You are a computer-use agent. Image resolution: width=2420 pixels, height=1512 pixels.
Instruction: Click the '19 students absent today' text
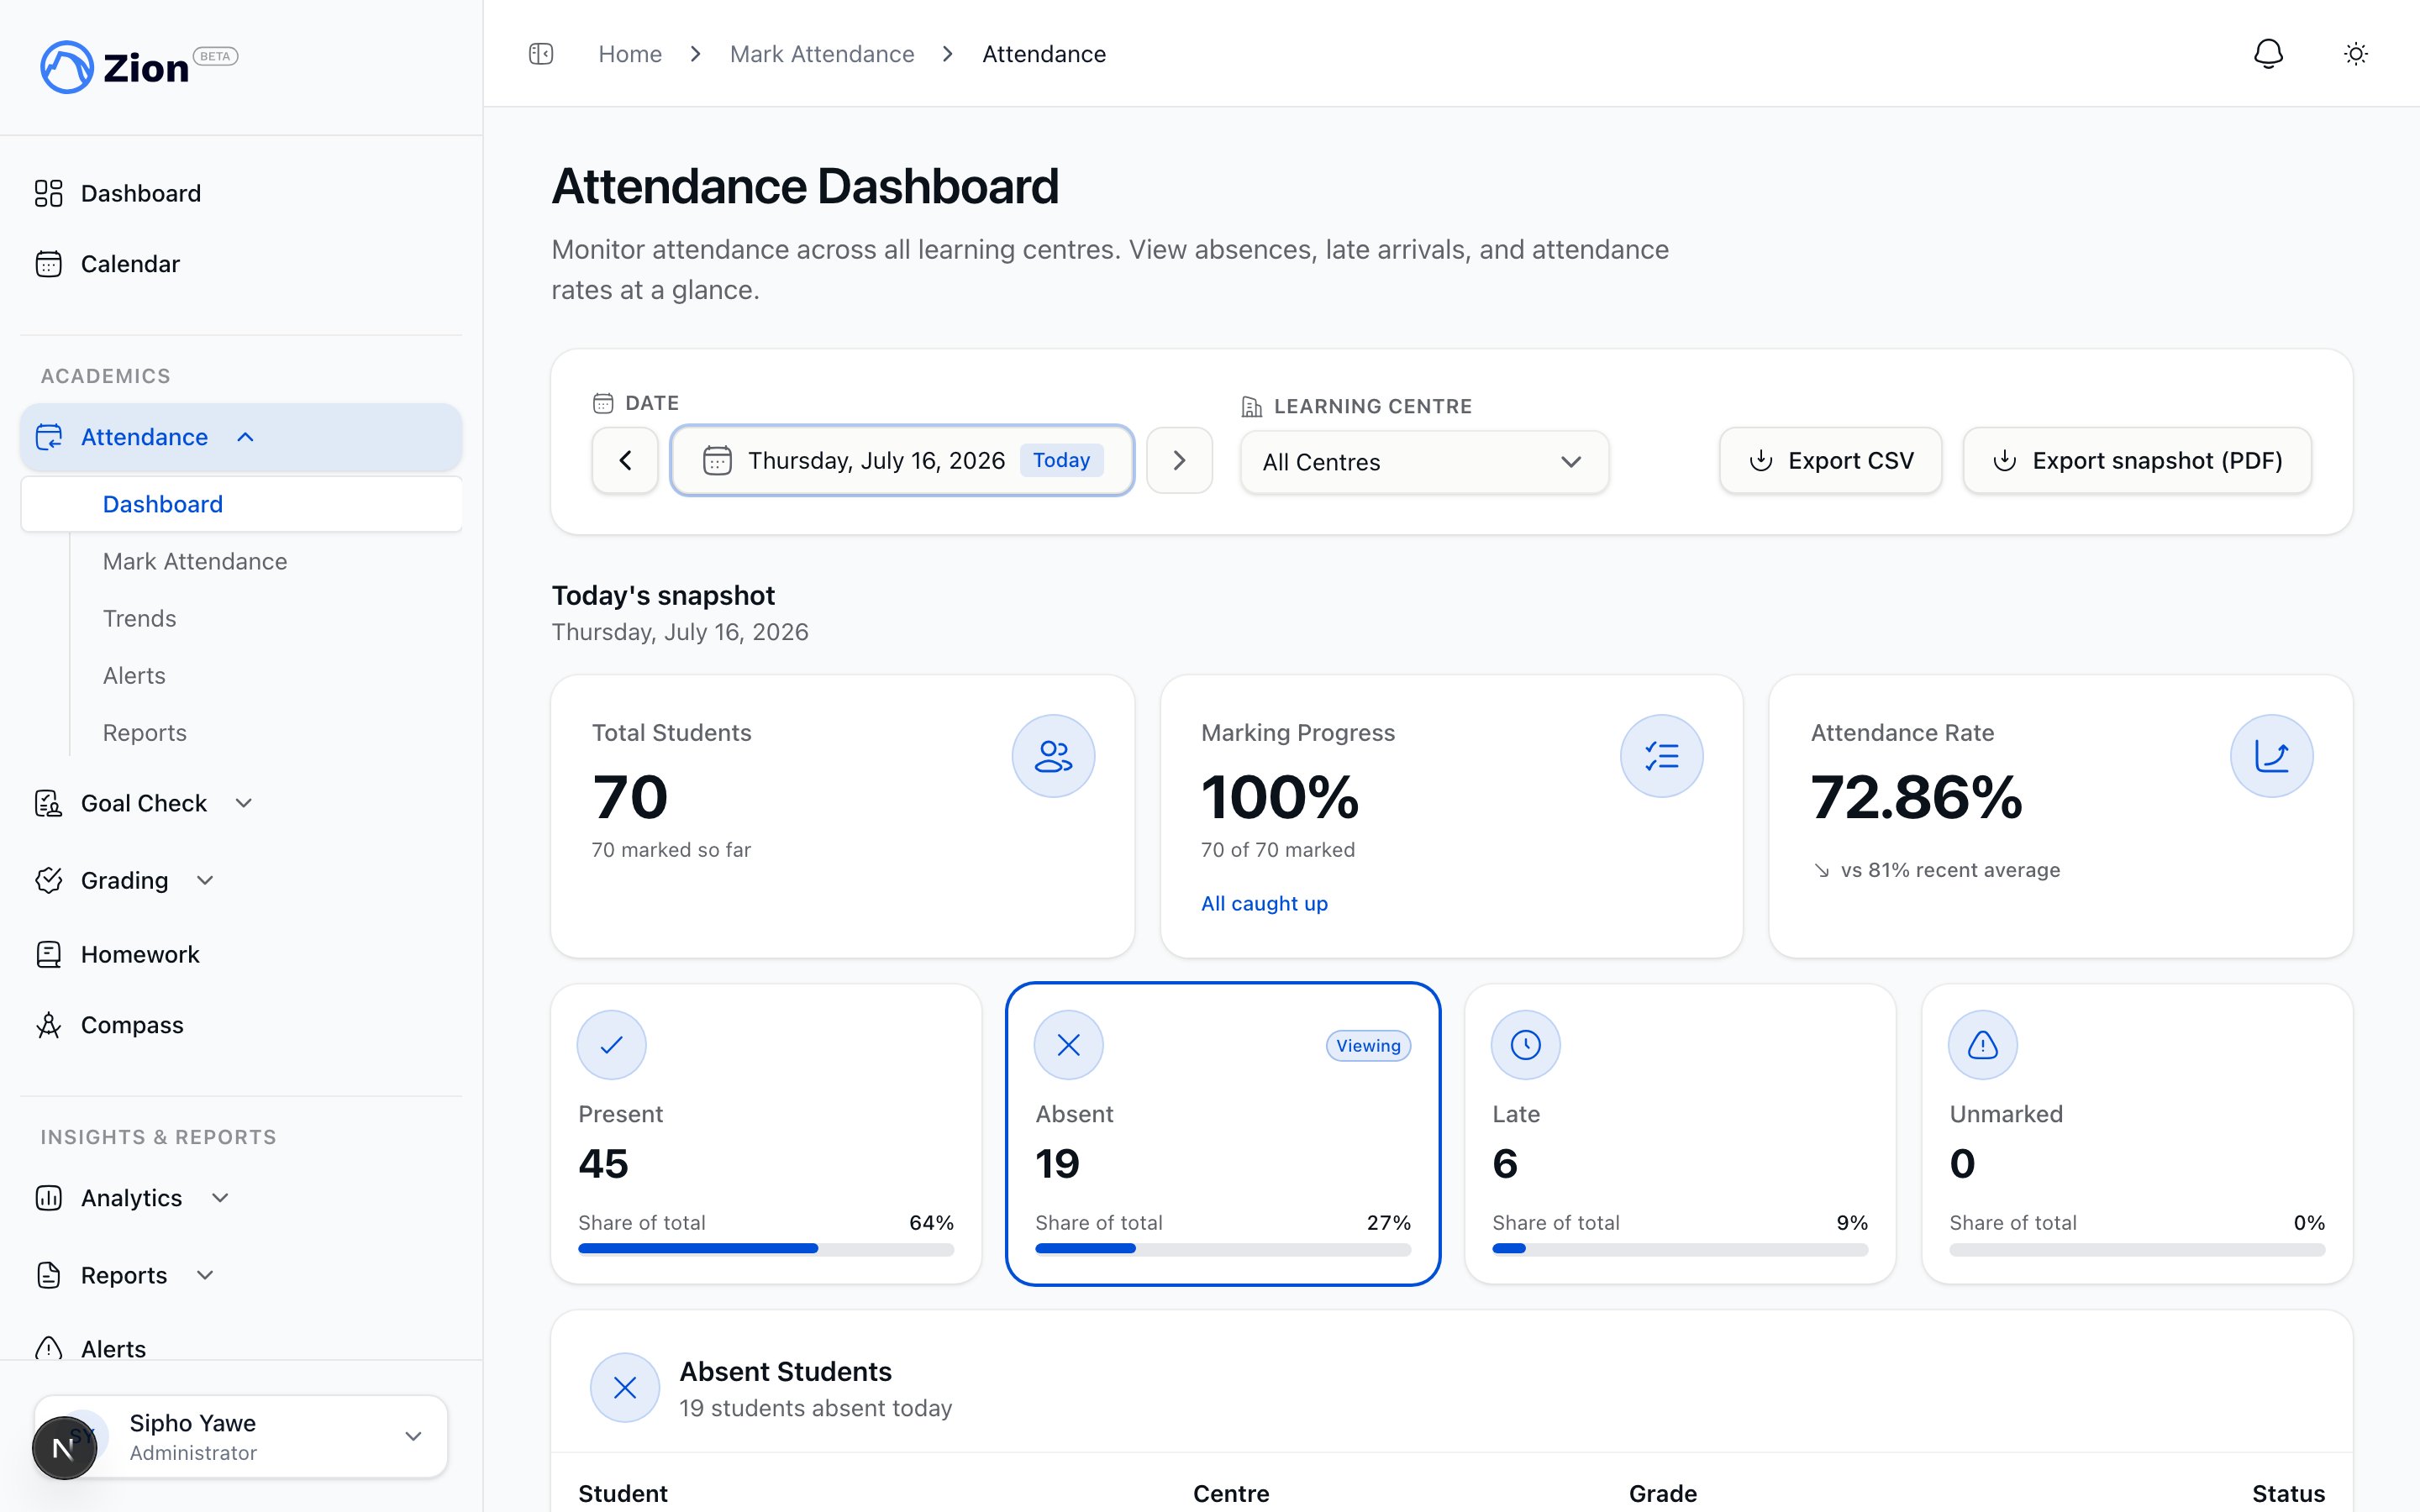[x=816, y=1408]
